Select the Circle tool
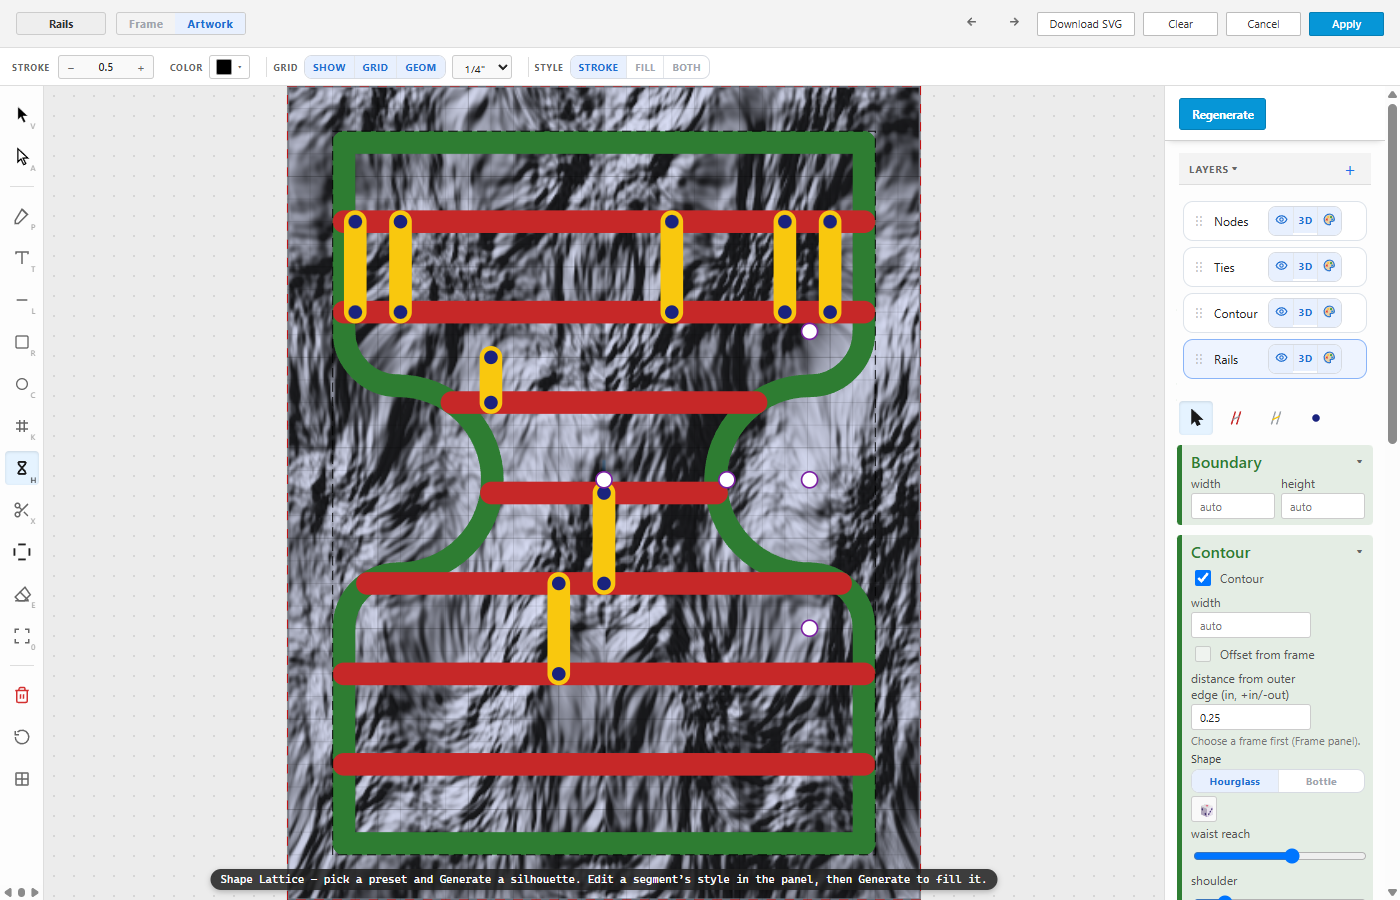Screen dimensions: 1400x900 22,384
